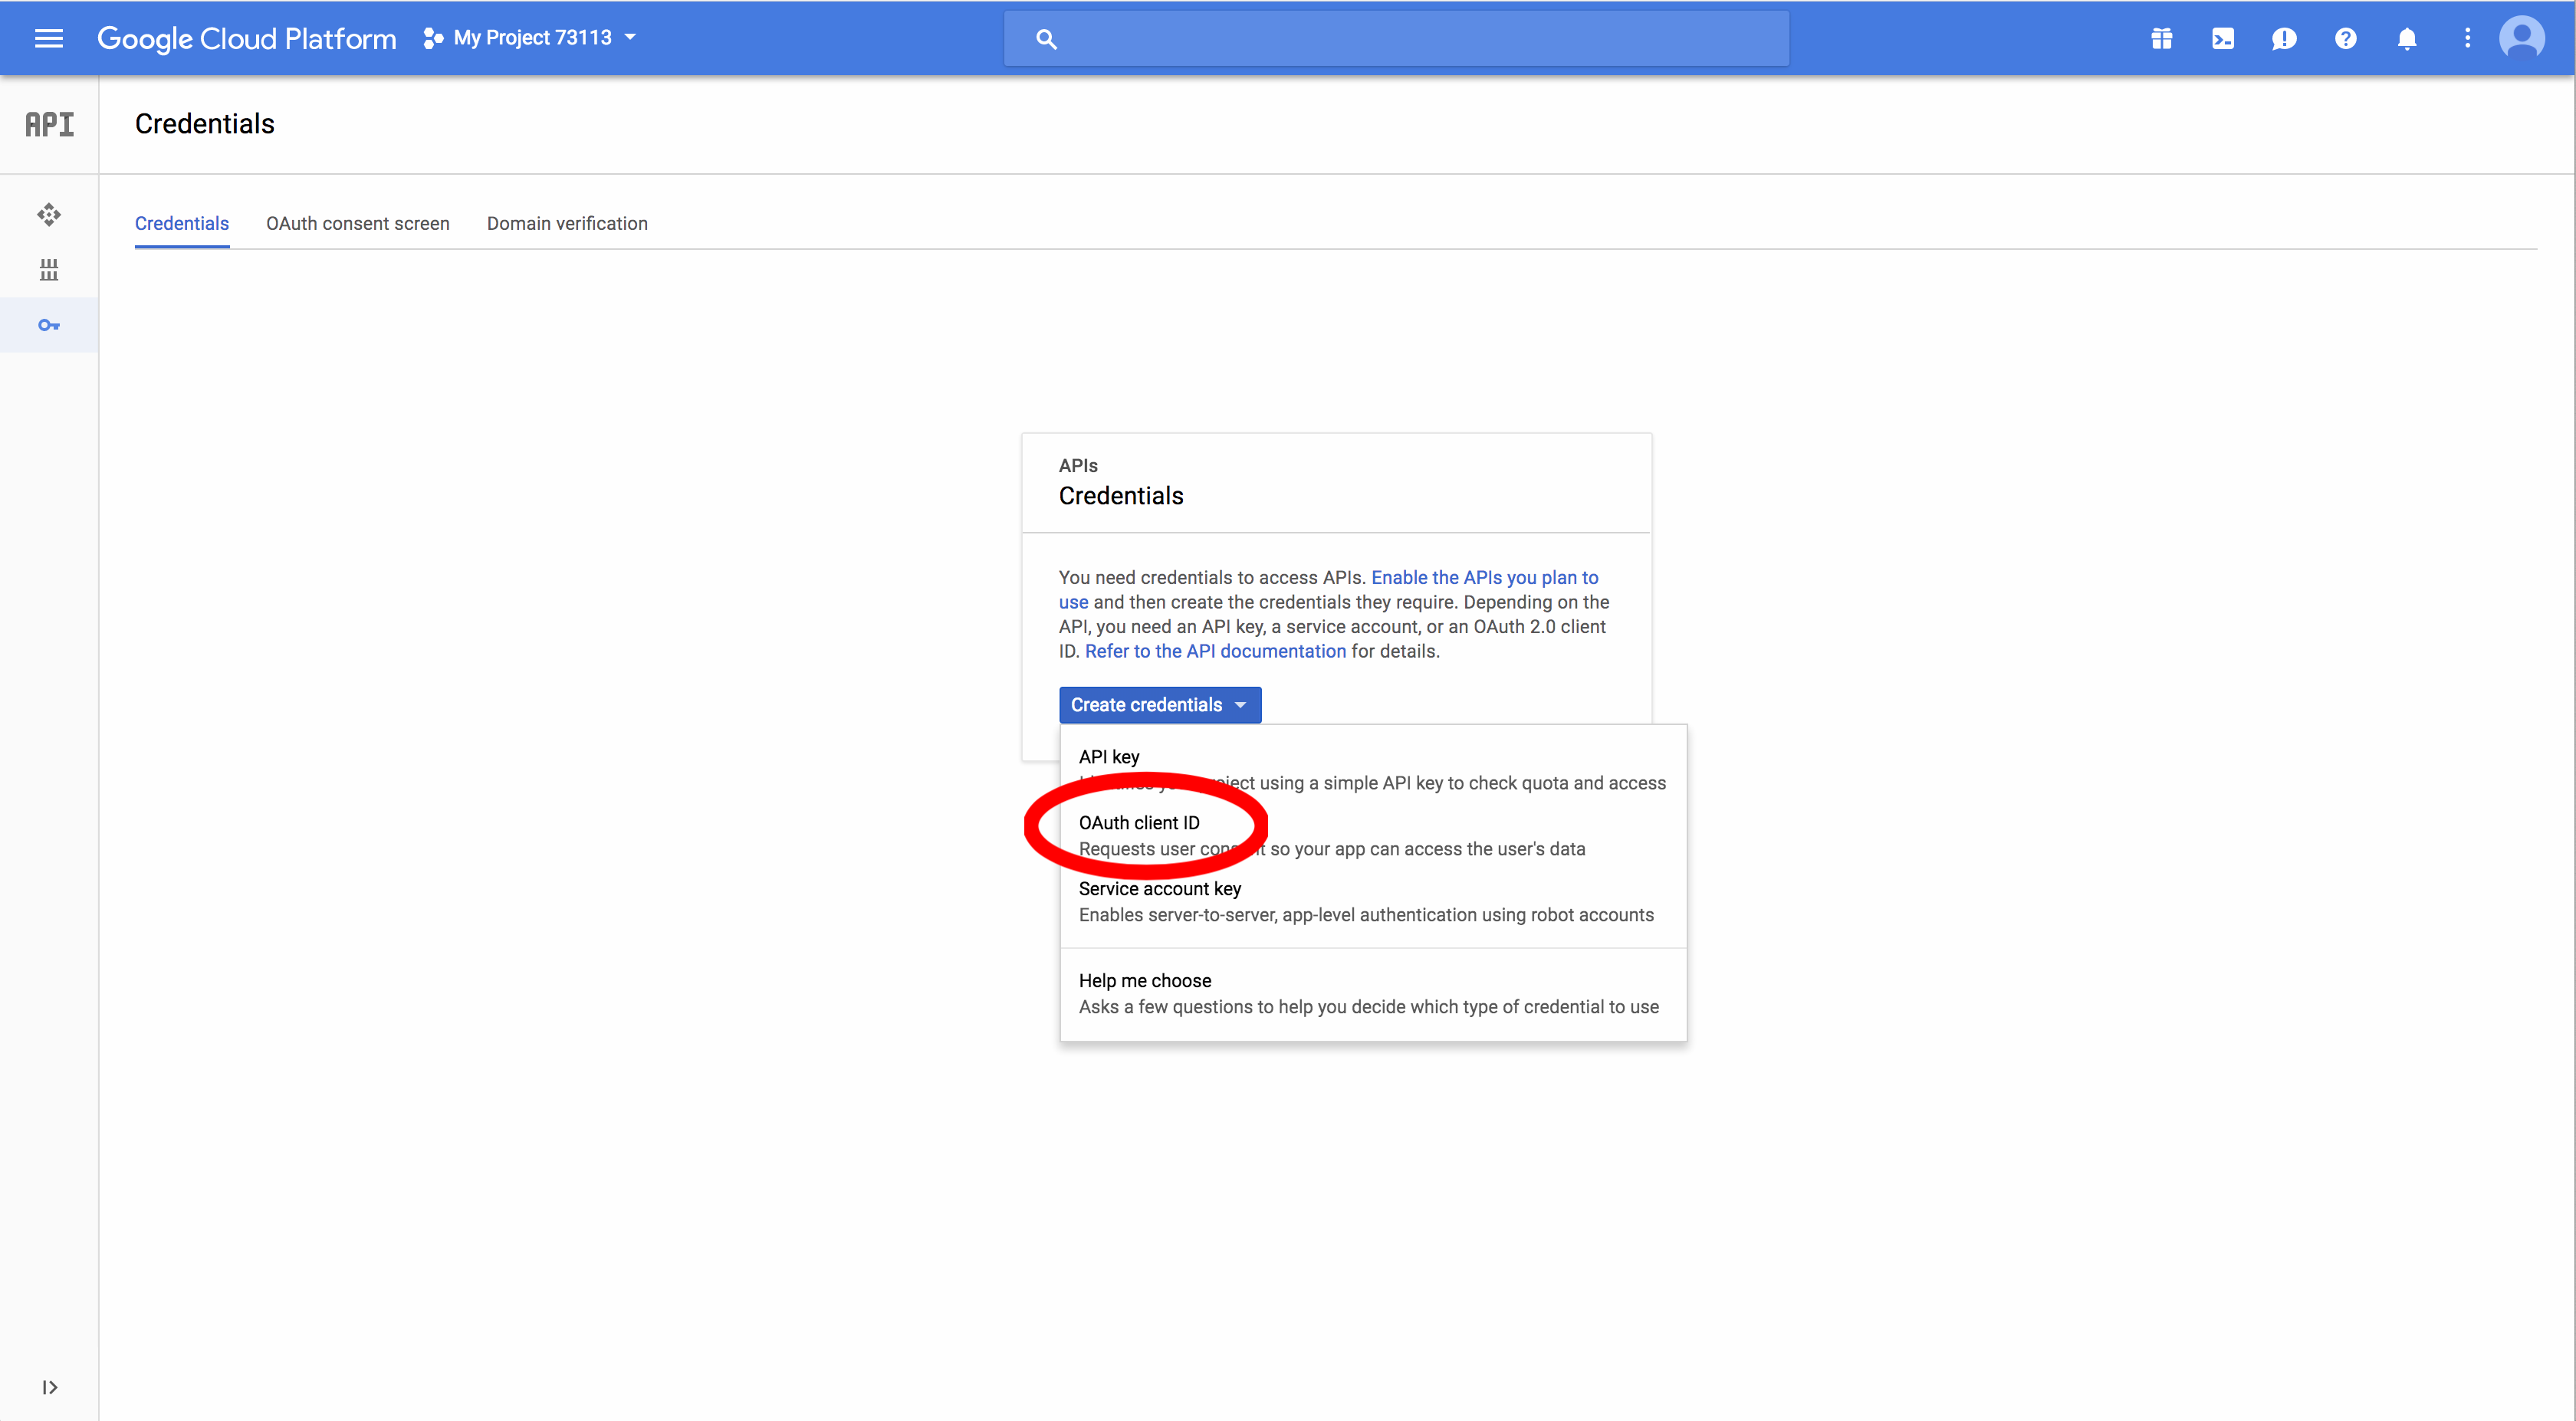
Task: Open the navigation hamburger menu
Action: [48, 38]
